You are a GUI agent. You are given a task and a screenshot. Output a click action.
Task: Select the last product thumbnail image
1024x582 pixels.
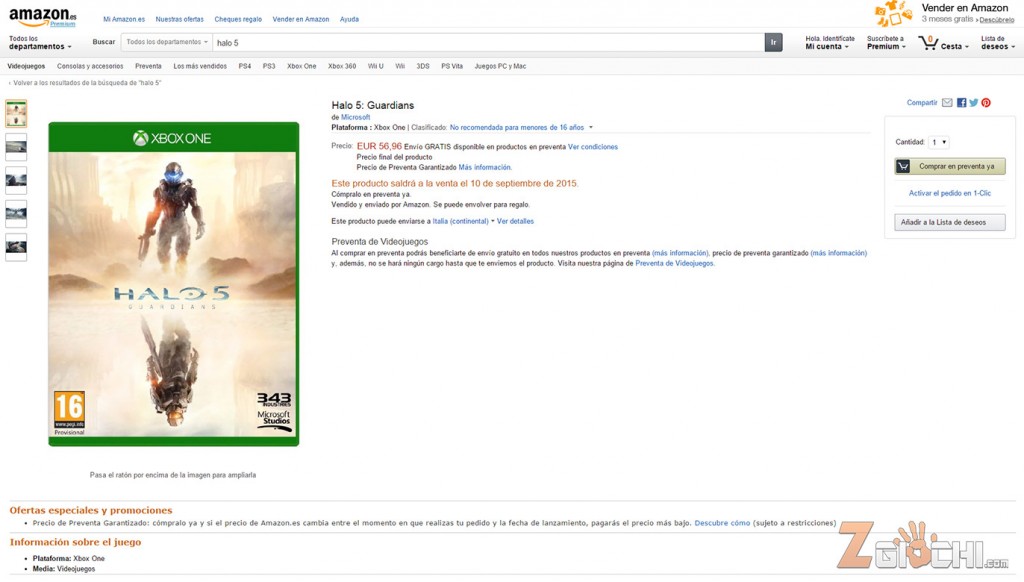(x=16, y=247)
